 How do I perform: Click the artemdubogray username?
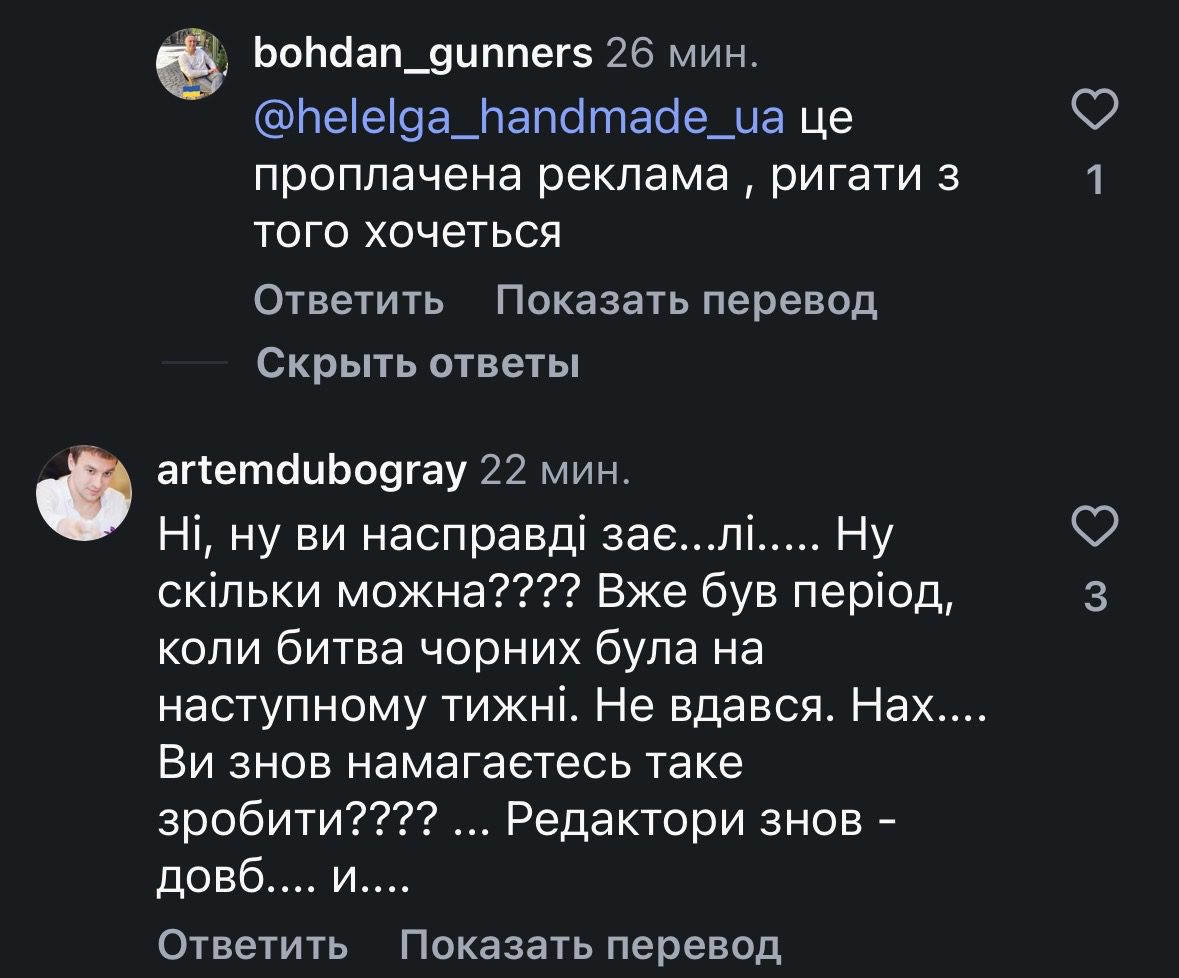(312, 468)
